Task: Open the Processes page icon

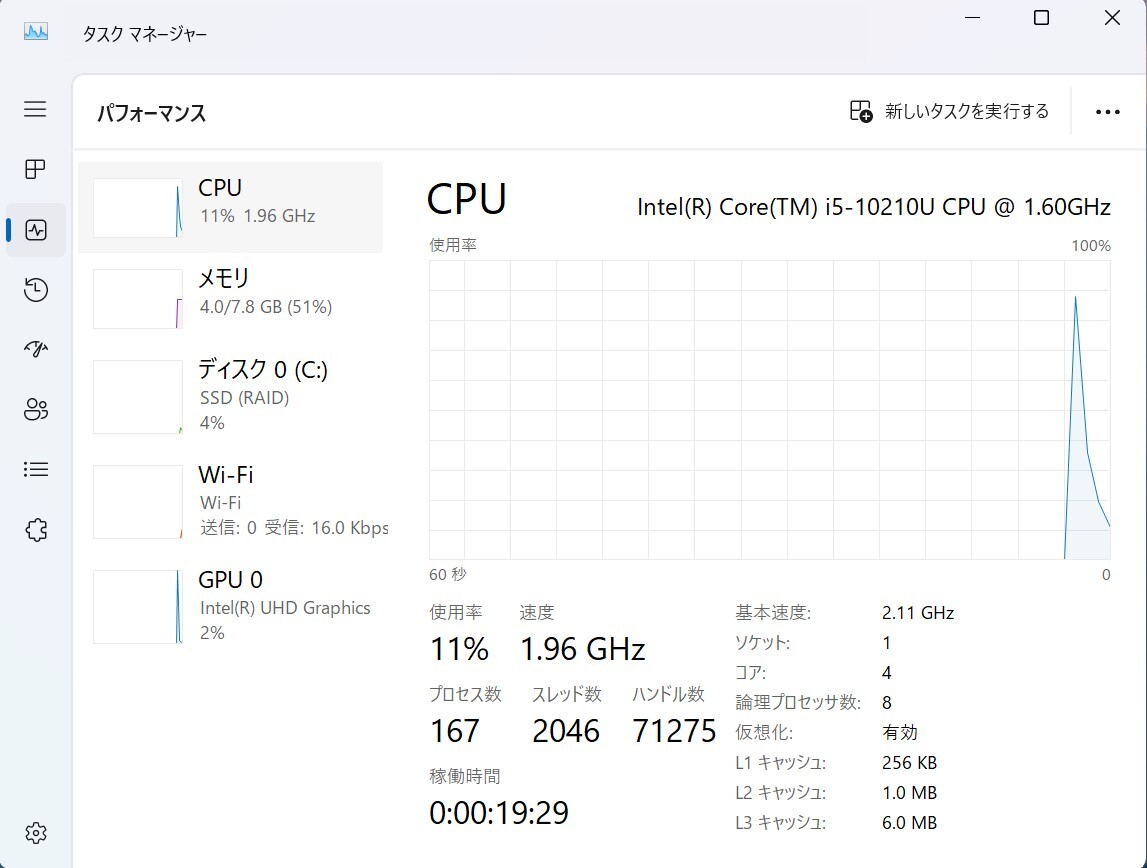Action: (x=35, y=169)
